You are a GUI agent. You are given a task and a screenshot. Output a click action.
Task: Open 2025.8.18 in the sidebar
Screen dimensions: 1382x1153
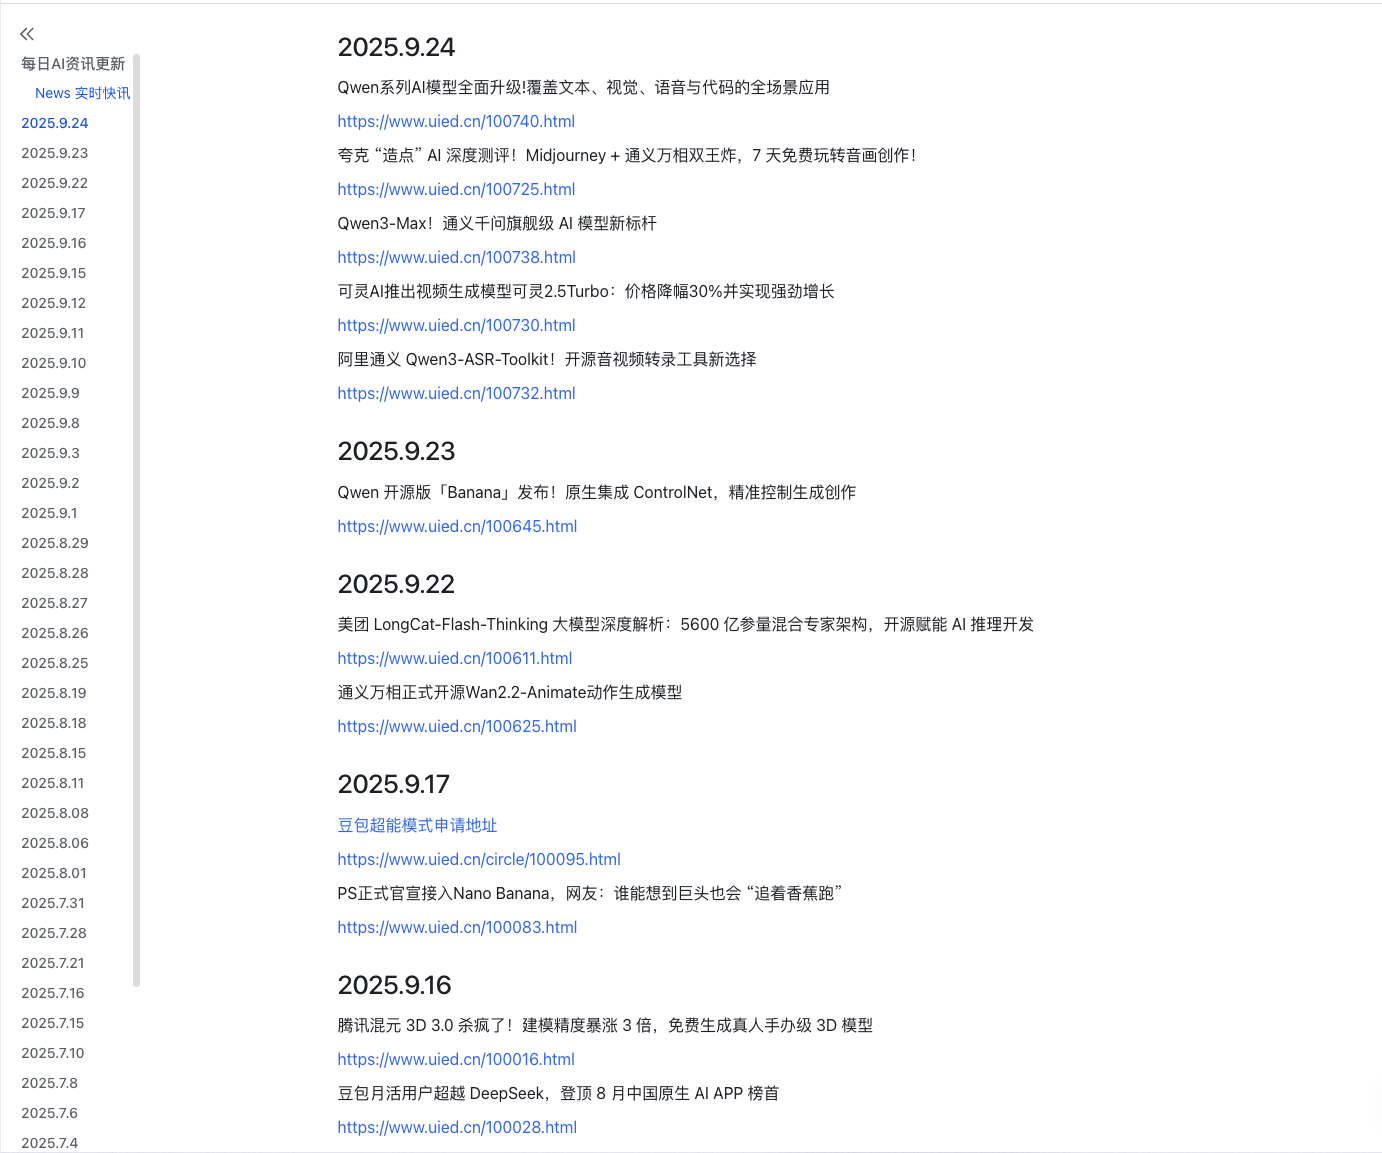(54, 723)
